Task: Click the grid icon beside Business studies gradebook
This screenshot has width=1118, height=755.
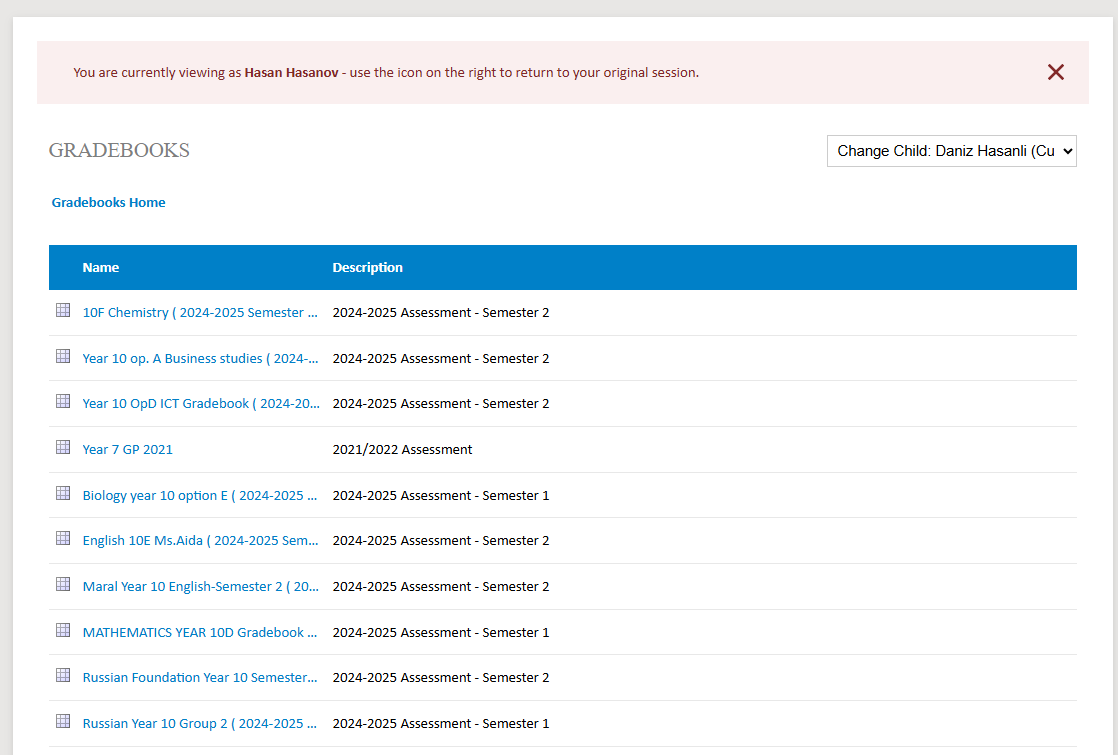Action: click(x=63, y=356)
